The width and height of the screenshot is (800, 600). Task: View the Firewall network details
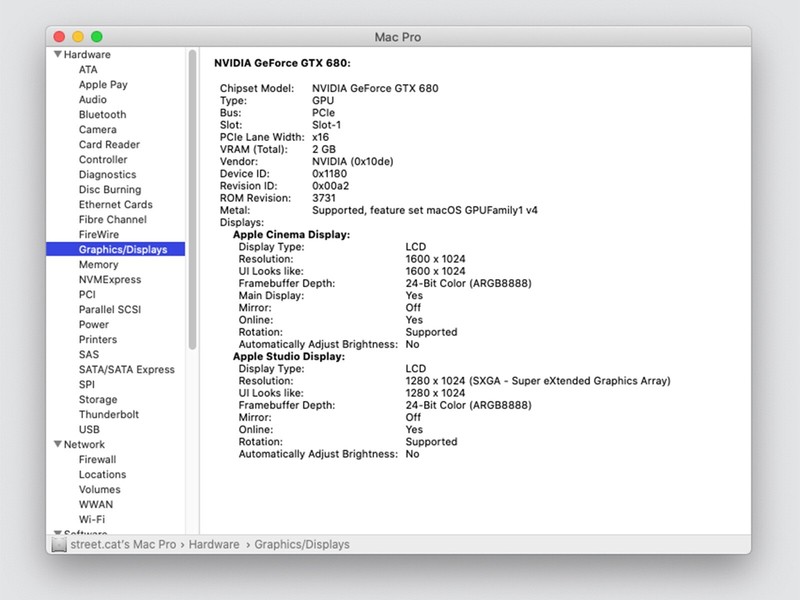97,460
